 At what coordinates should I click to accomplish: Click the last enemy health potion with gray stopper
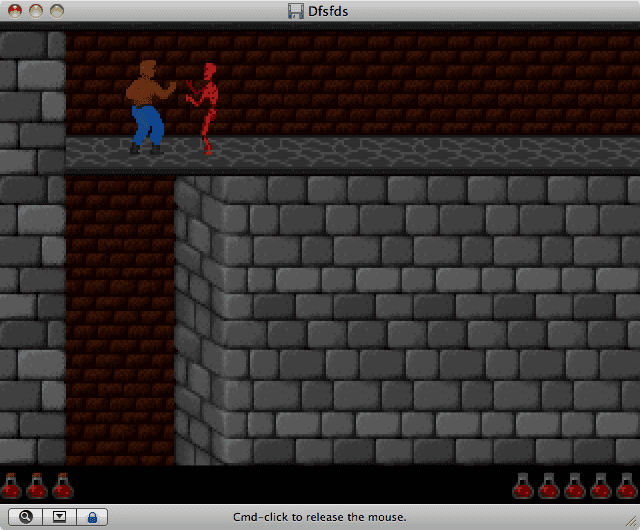click(x=627, y=485)
